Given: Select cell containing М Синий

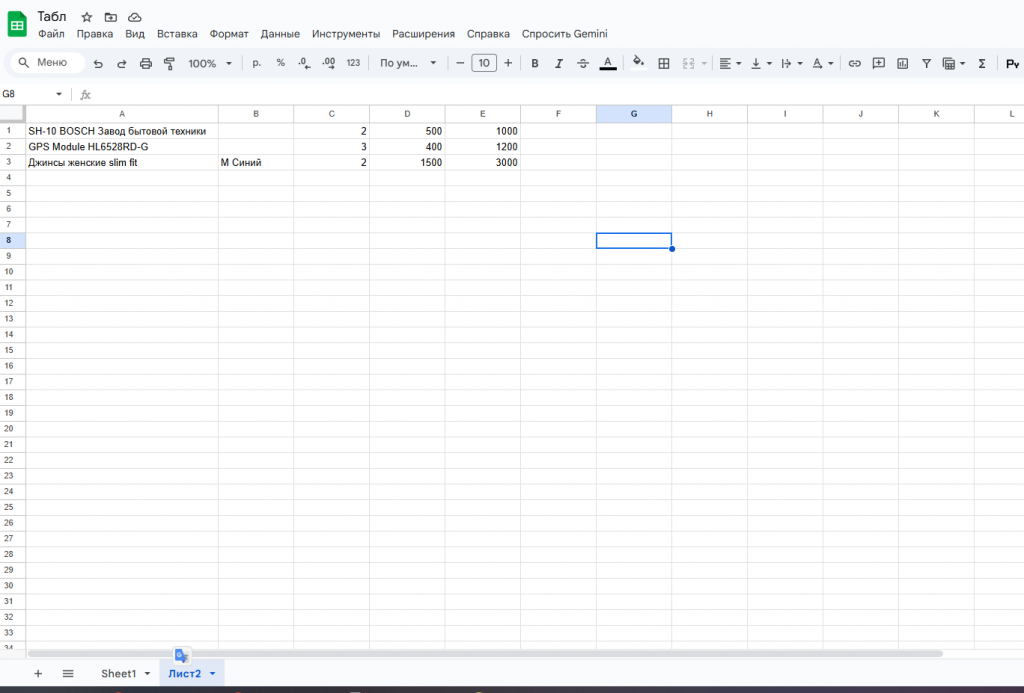Looking at the screenshot, I should pyautogui.click(x=256, y=163).
